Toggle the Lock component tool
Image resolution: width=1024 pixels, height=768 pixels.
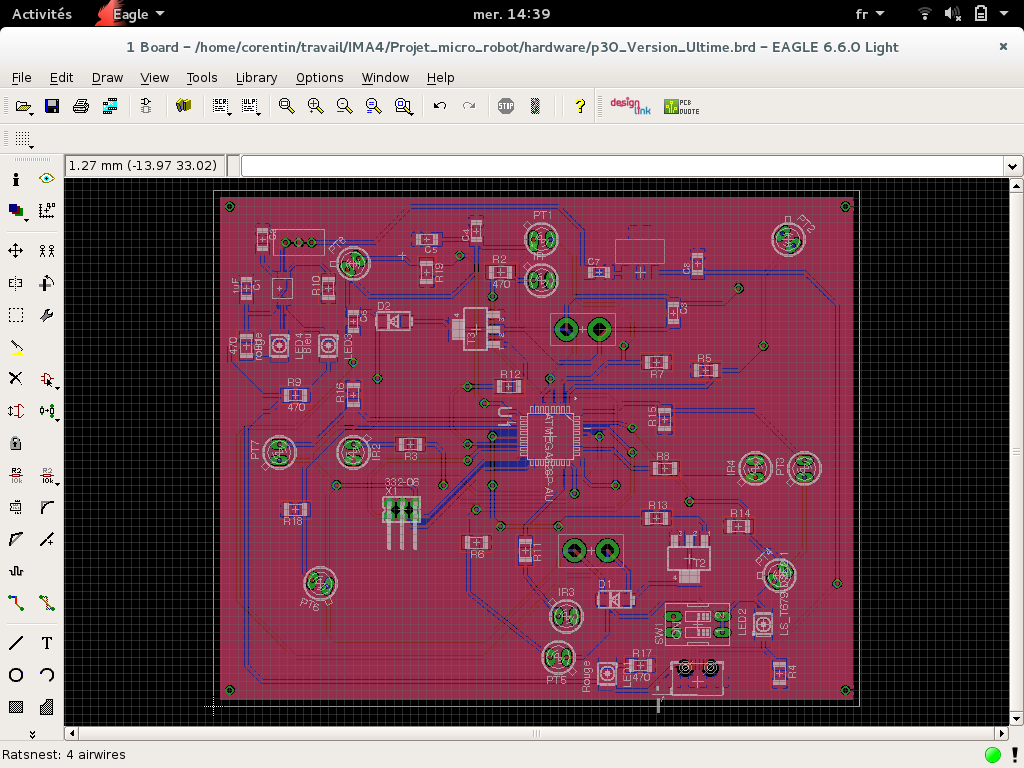(x=16, y=443)
